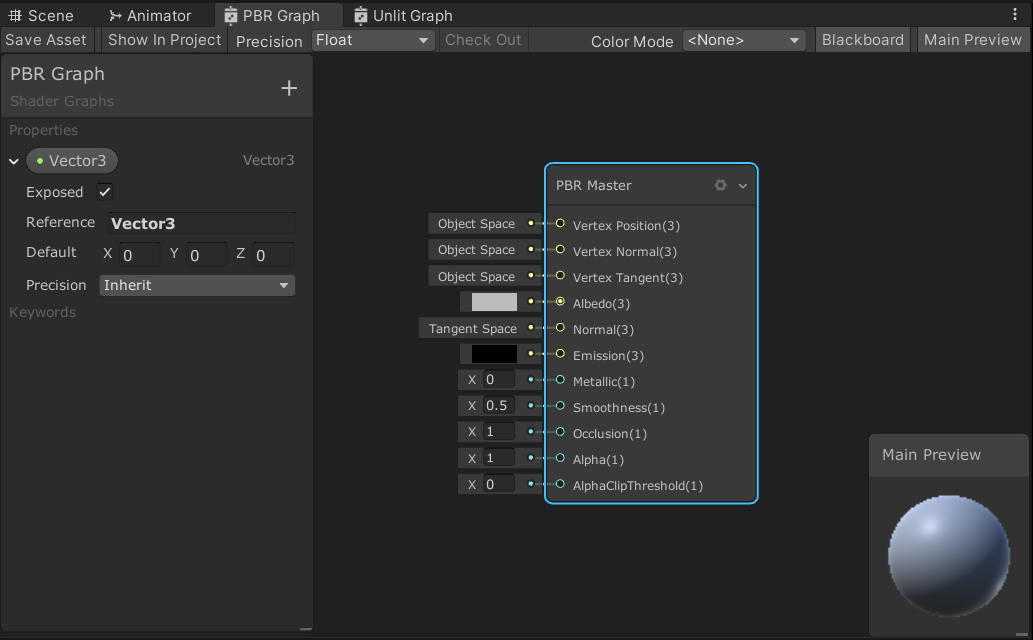Viewport: 1033px width, 640px height.
Task: Click the Save Asset button
Action: (45, 40)
